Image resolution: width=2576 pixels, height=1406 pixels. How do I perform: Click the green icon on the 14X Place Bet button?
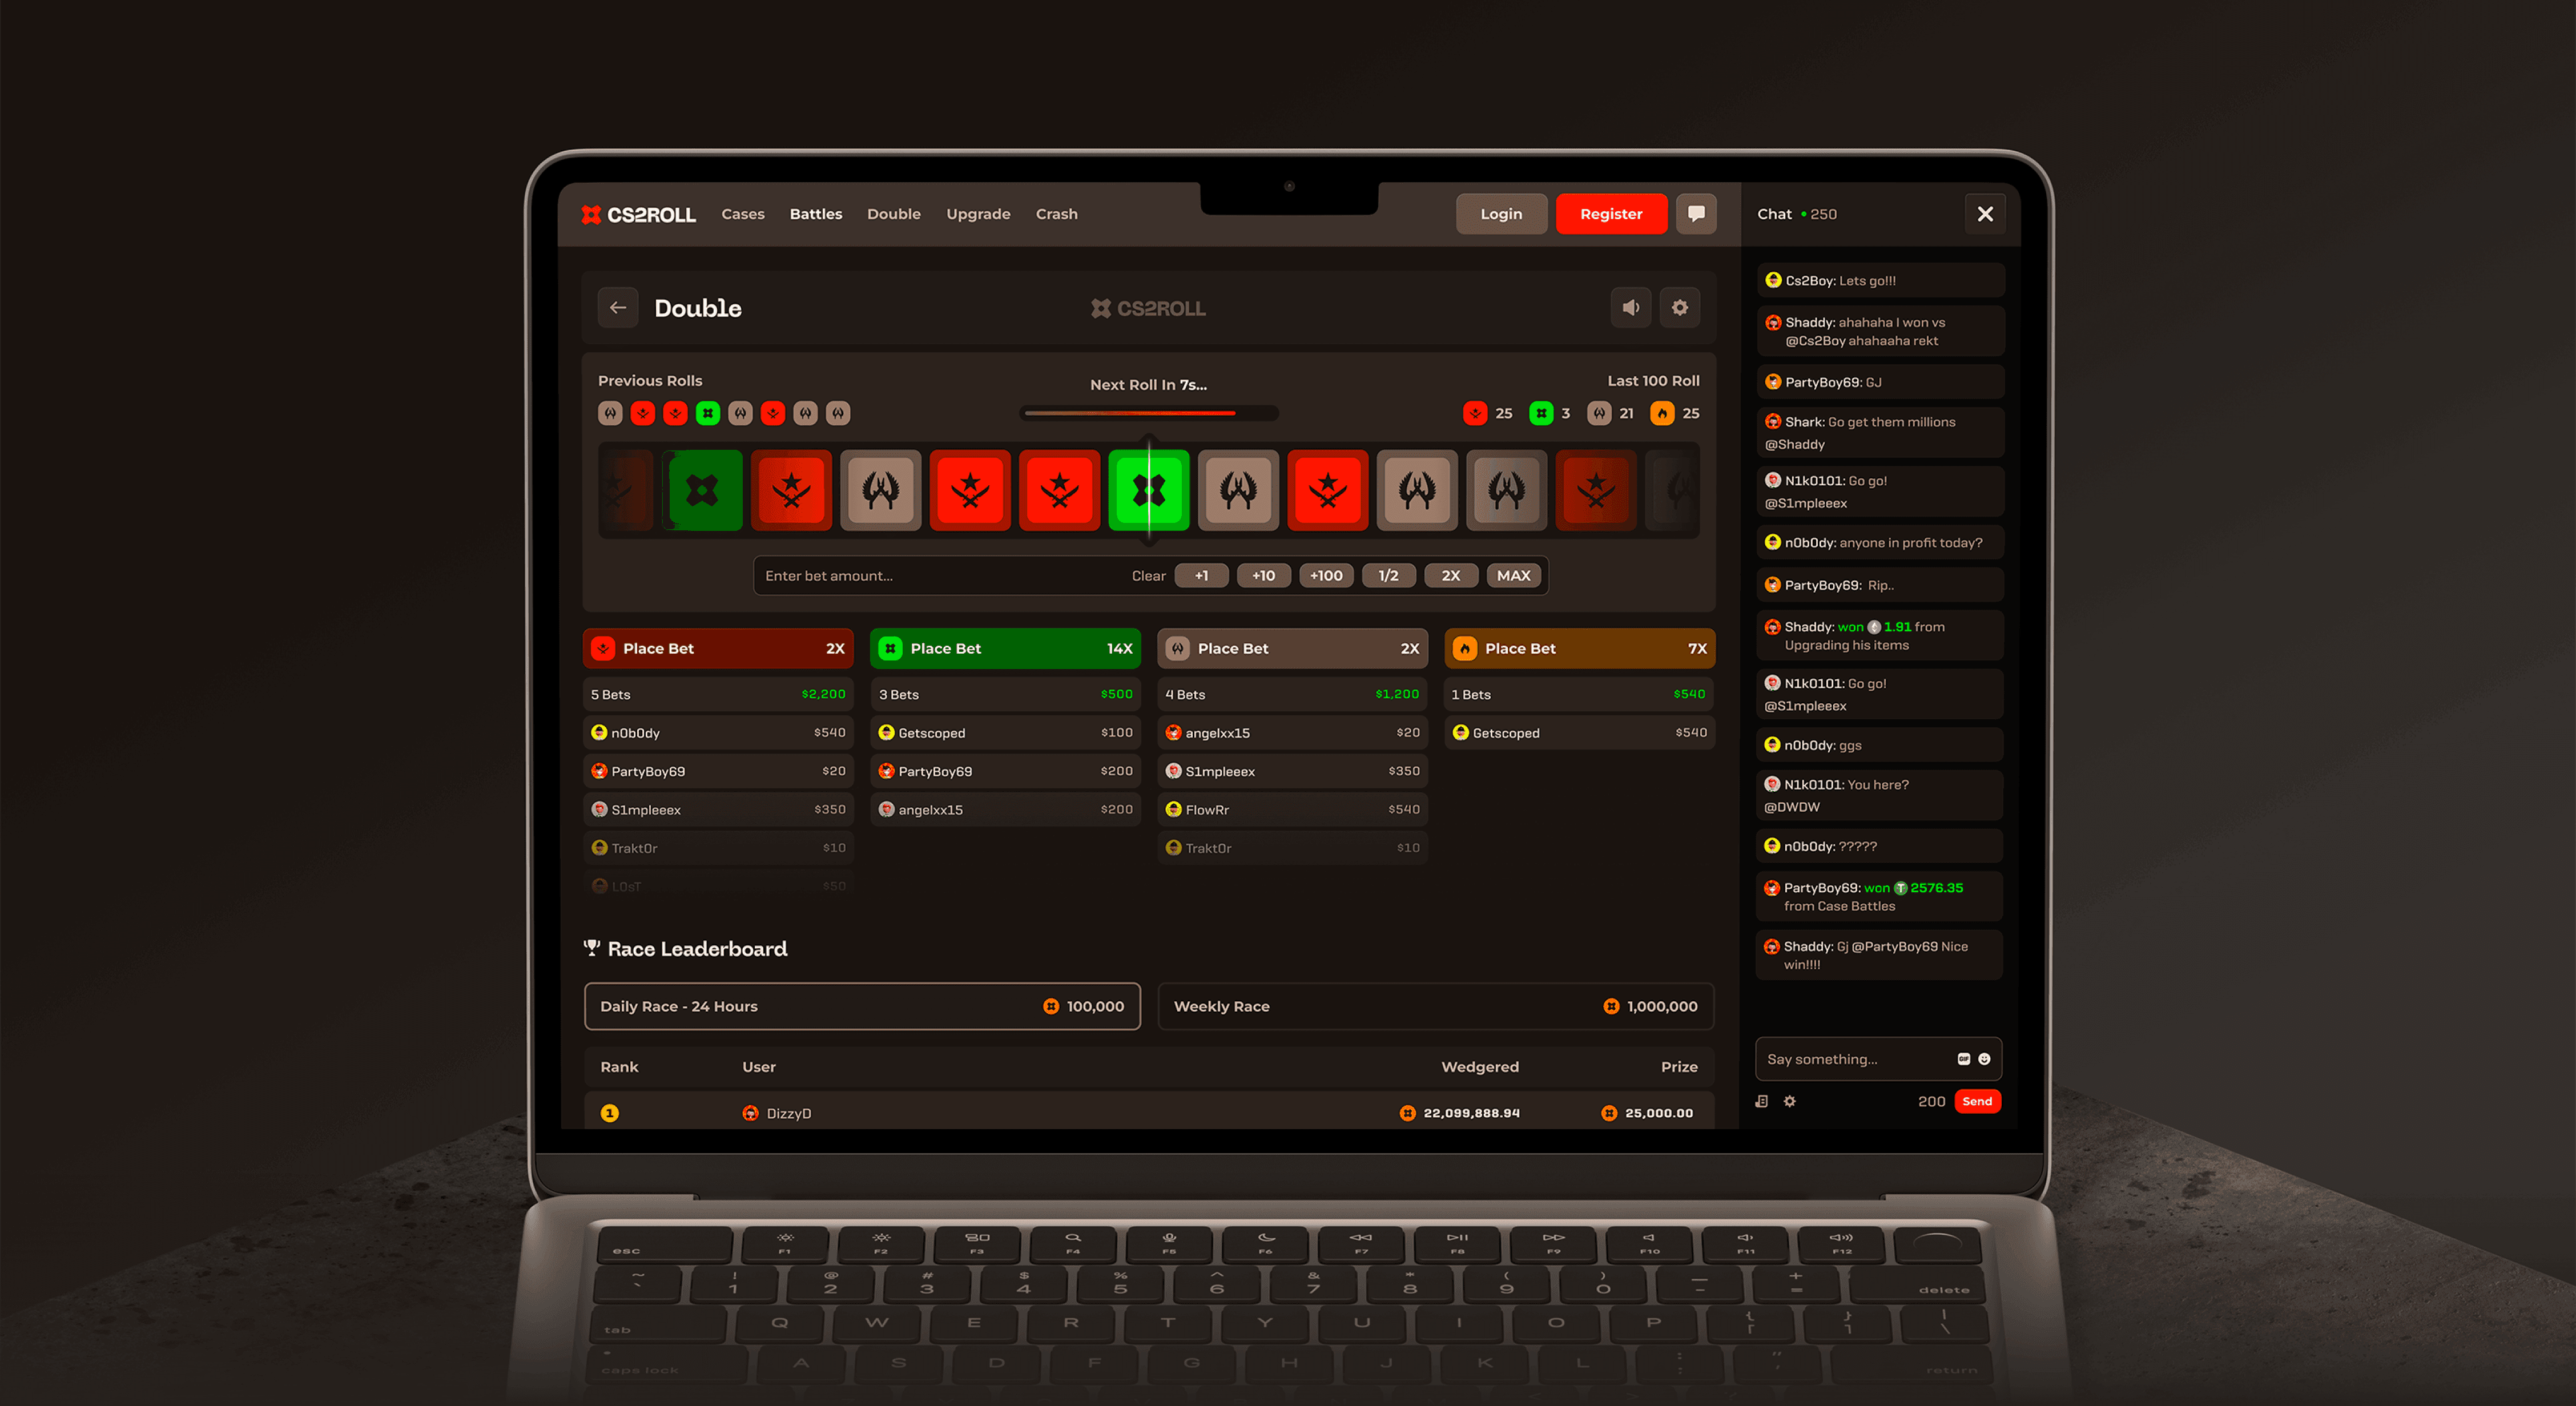coord(890,648)
